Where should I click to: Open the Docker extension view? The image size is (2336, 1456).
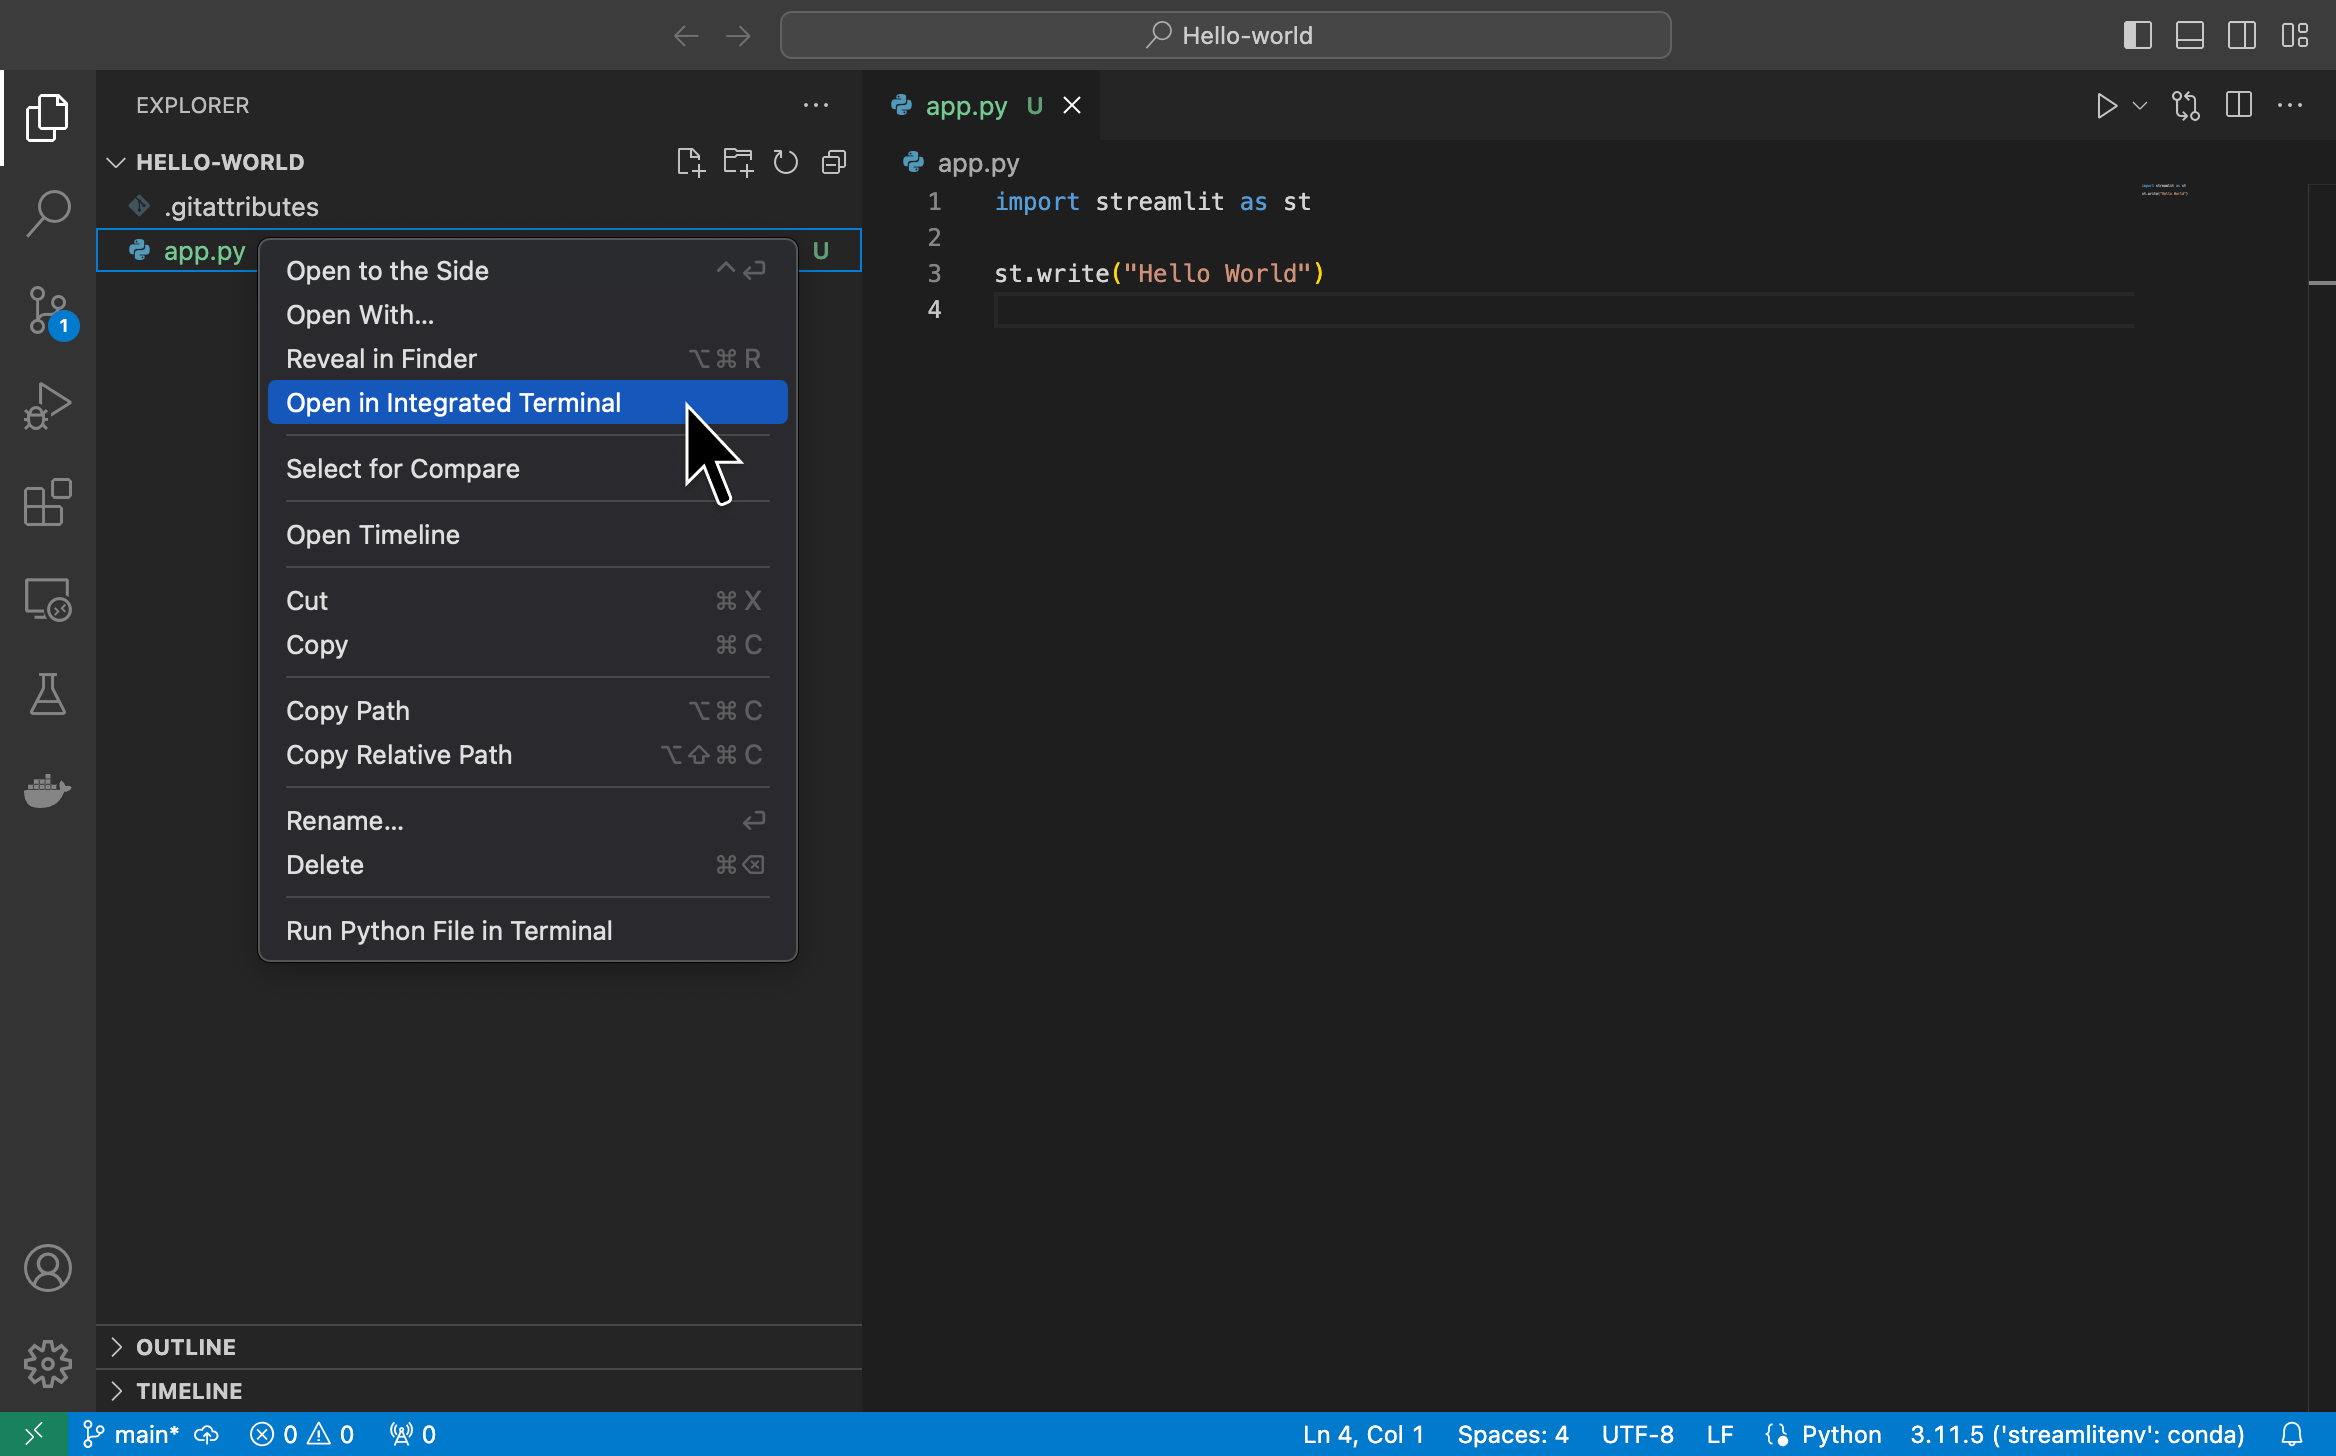pyautogui.click(x=47, y=790)
